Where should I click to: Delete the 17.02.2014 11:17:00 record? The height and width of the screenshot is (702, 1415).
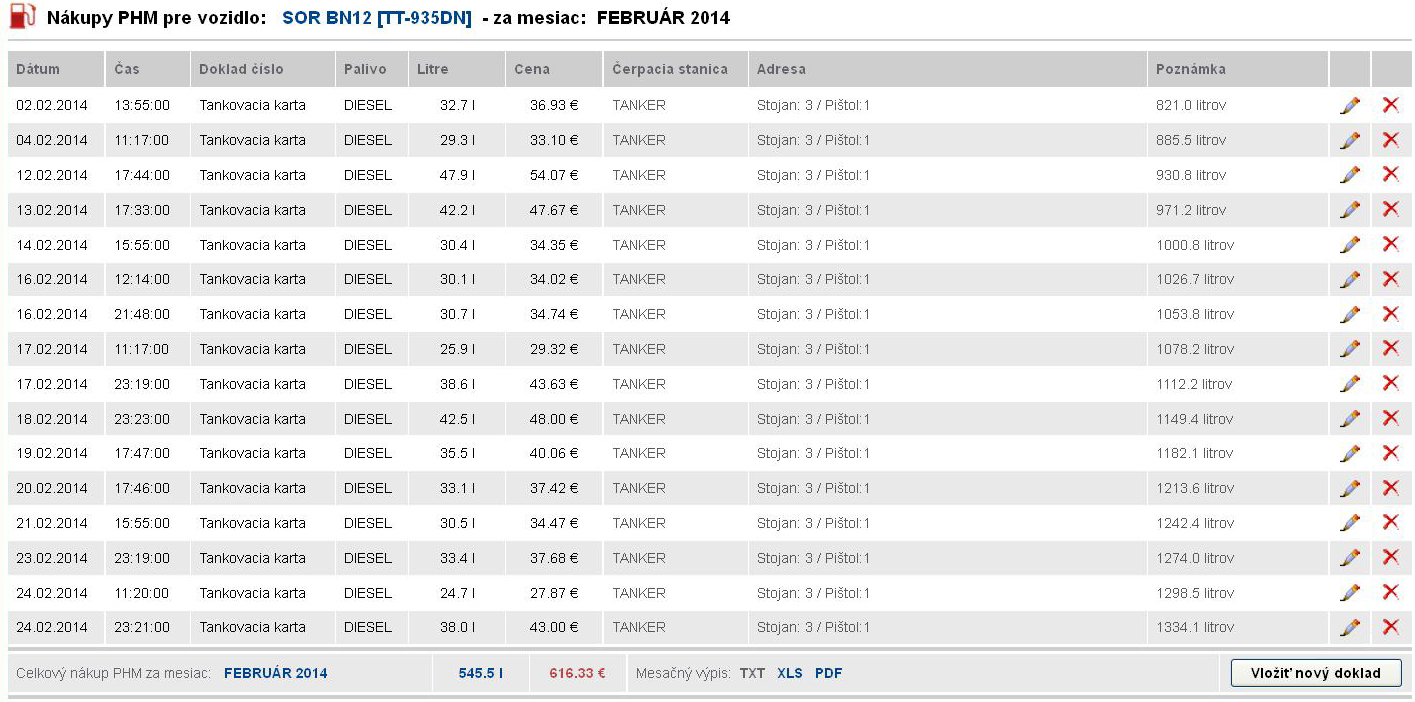pos(1390,348)
